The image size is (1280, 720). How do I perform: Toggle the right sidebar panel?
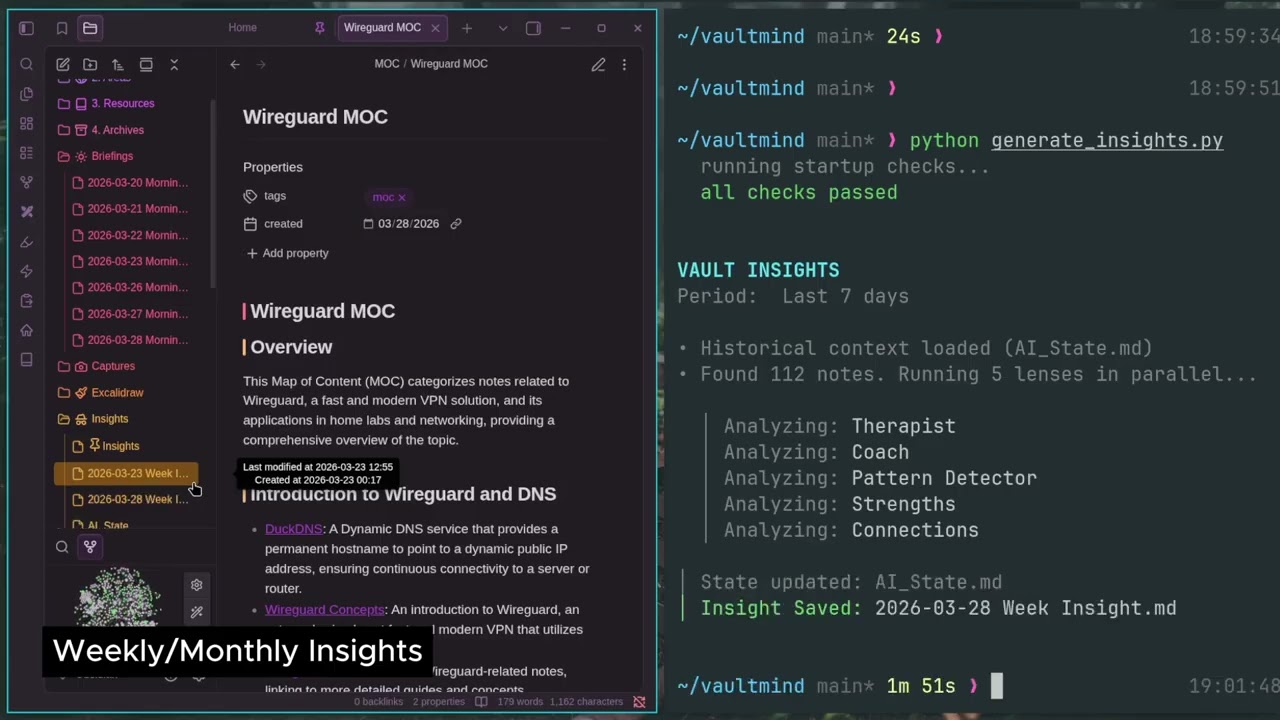533,28
